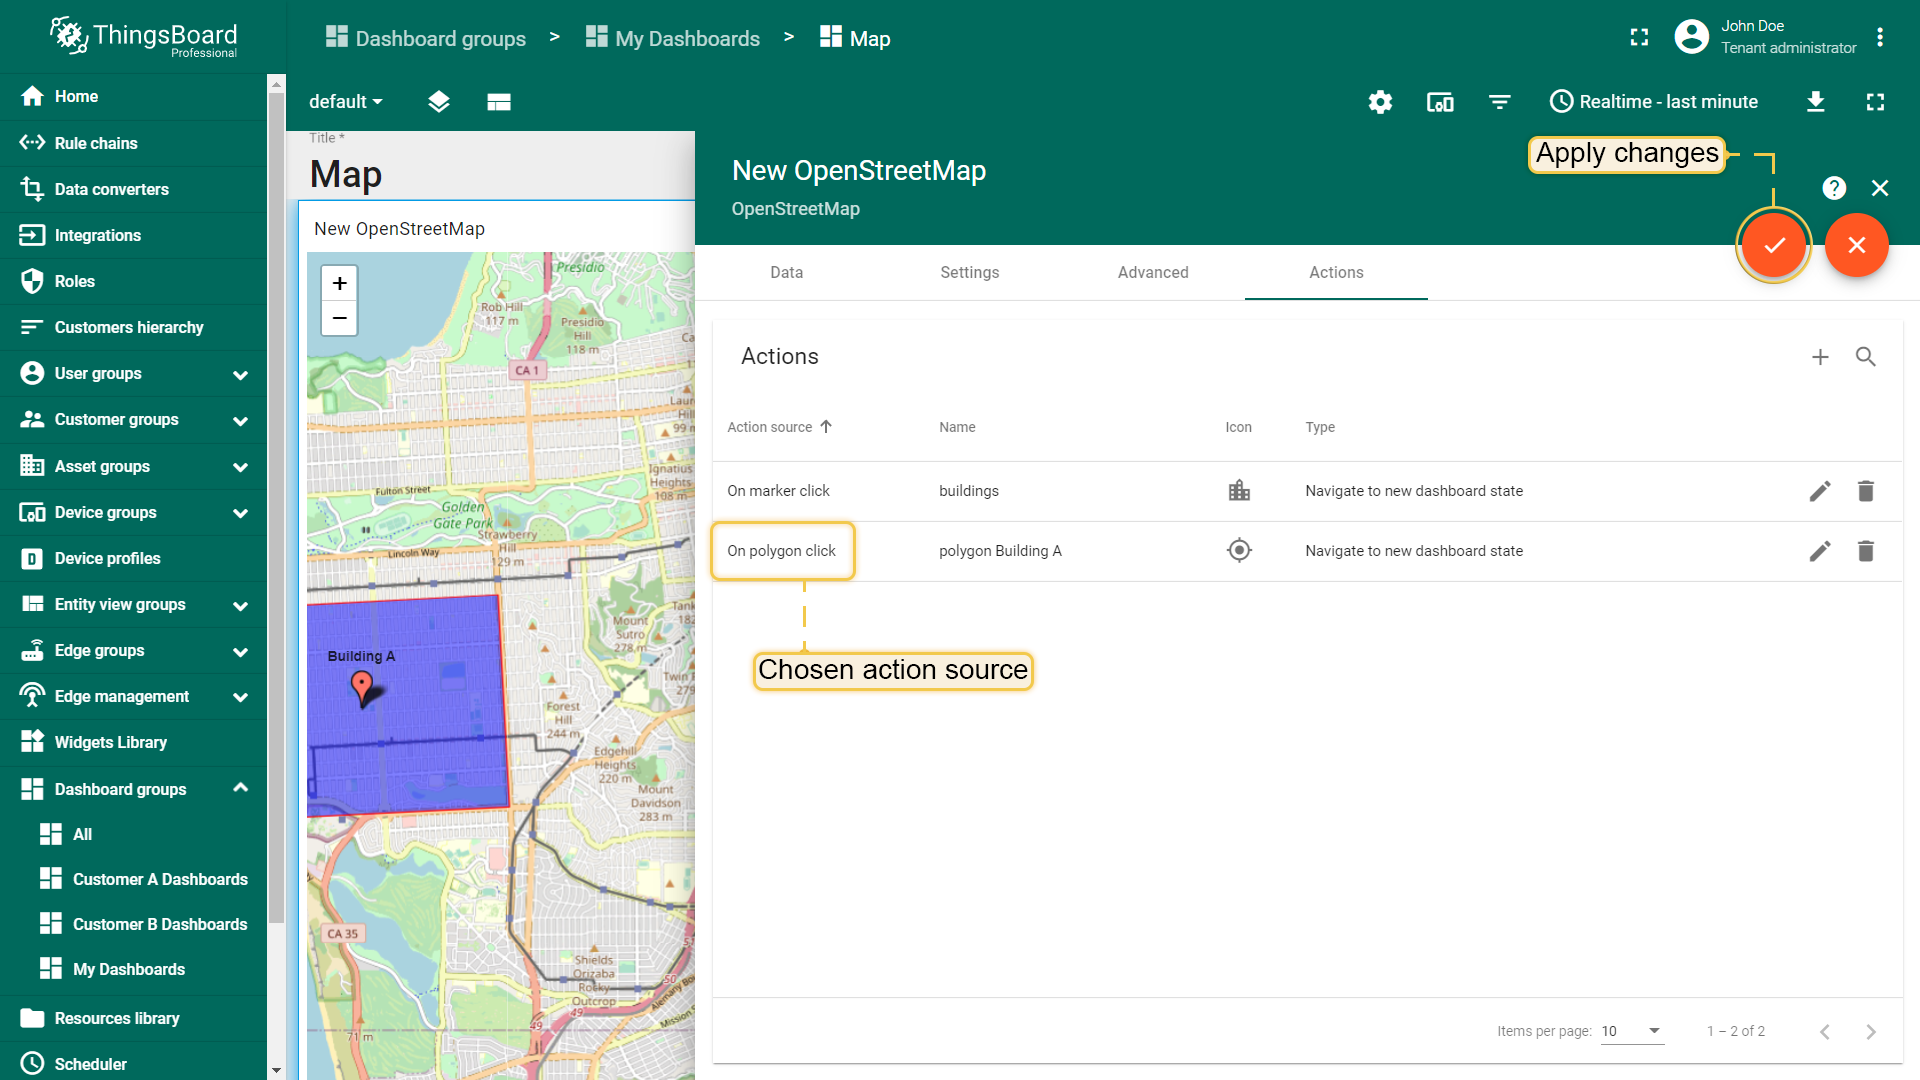Go to Dashboard groups breadcrumb
Viewport: 1920px width, 1080px height.
(426, 38)
